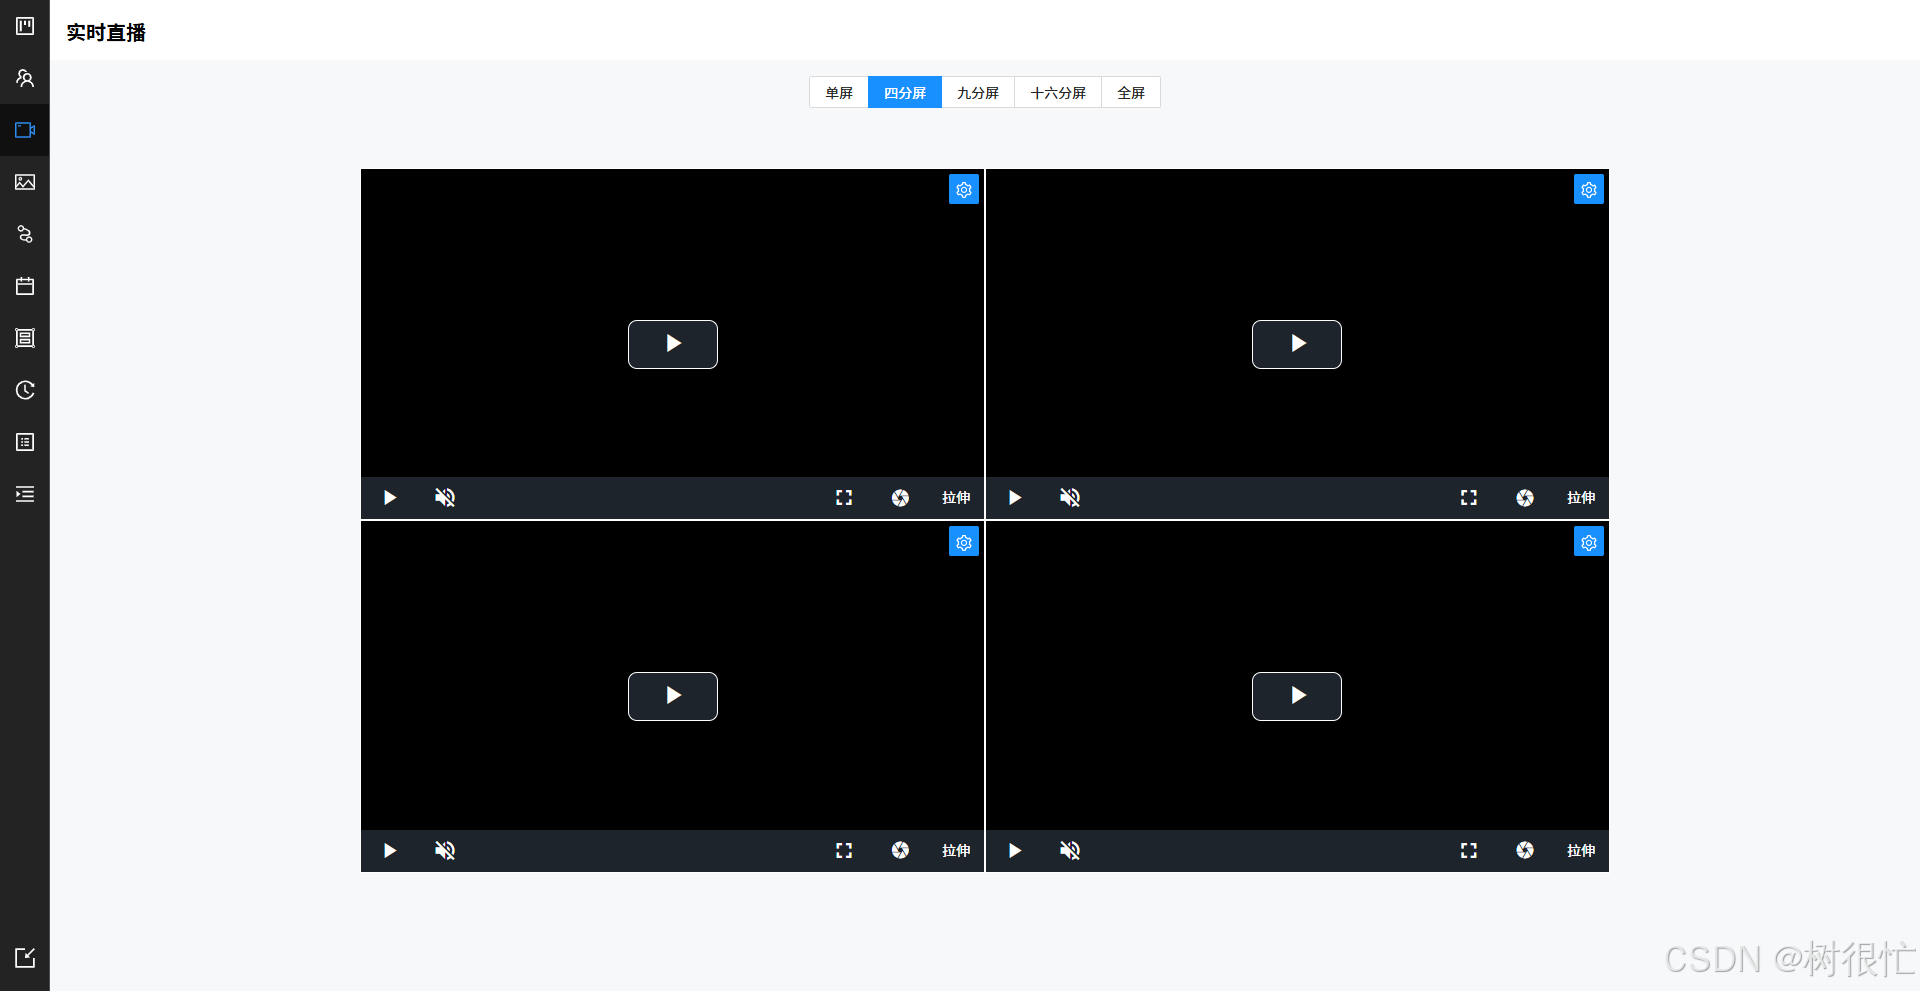Choose the 全屏 option
Image resolution: width=1920 pixels, height=991 pixels.
1131,93
